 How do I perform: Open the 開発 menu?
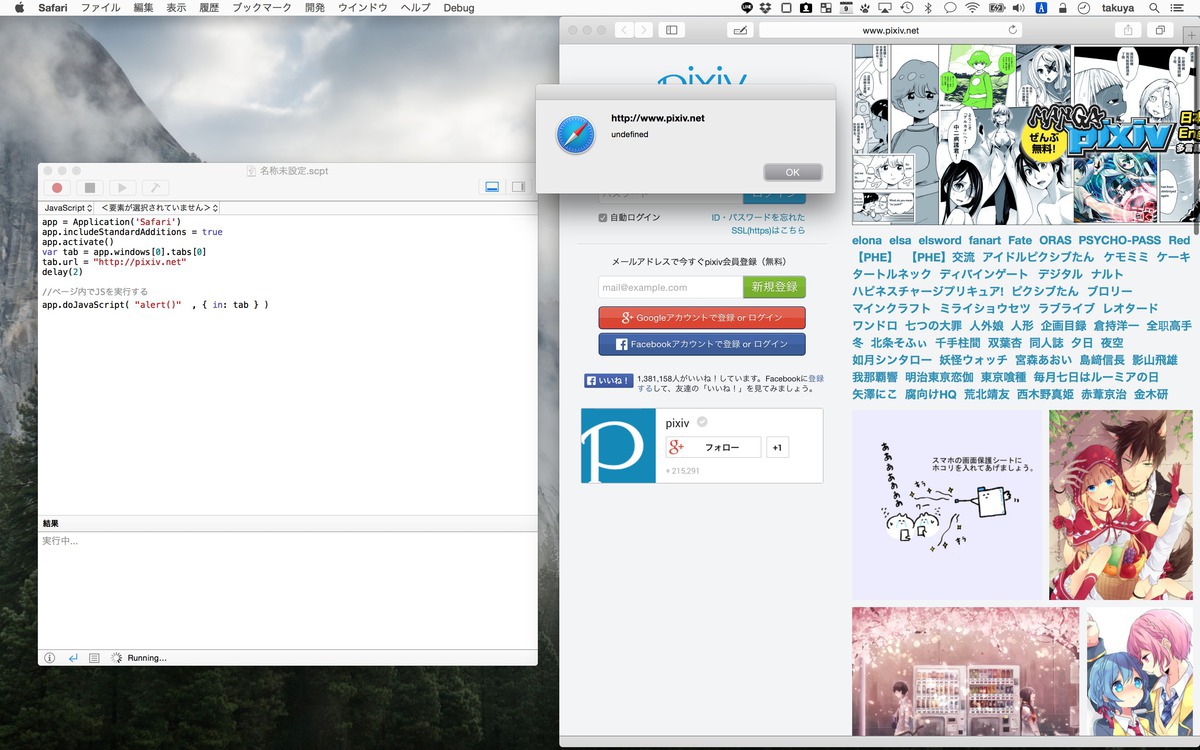[x=315, y=8]
